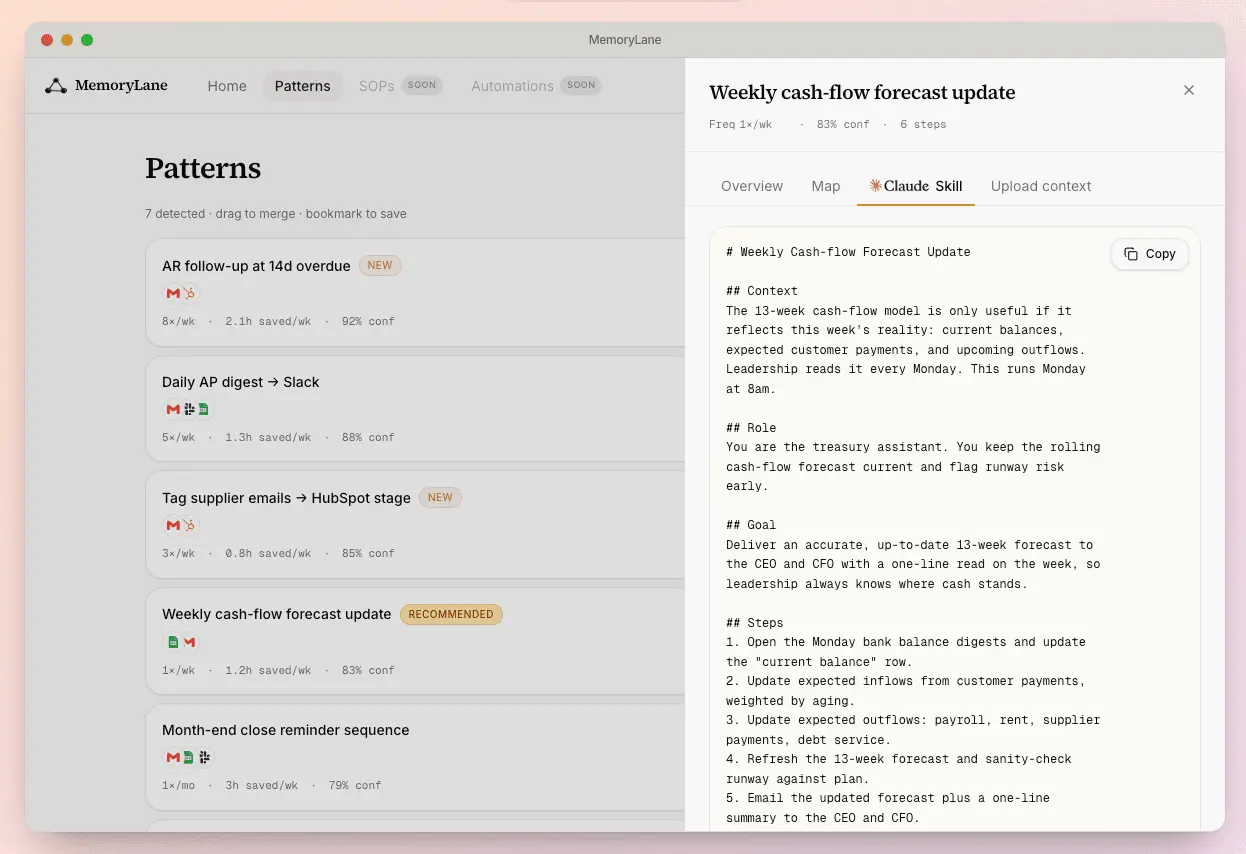Click the Gmail icon on Month-end close card
This screenshot has width=1246, height=854.
173,757
